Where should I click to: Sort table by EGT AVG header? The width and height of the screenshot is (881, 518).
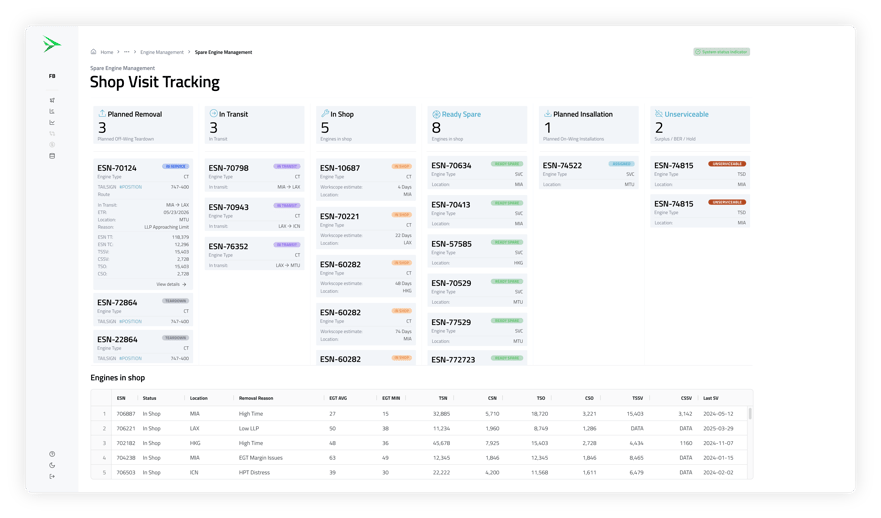pos(338,398)
